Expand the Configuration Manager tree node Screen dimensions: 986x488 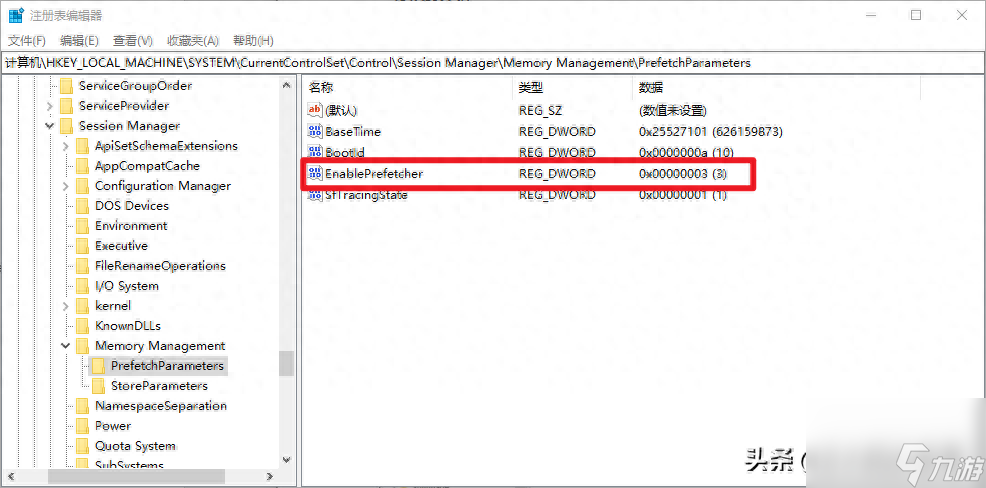pos(66,186)
